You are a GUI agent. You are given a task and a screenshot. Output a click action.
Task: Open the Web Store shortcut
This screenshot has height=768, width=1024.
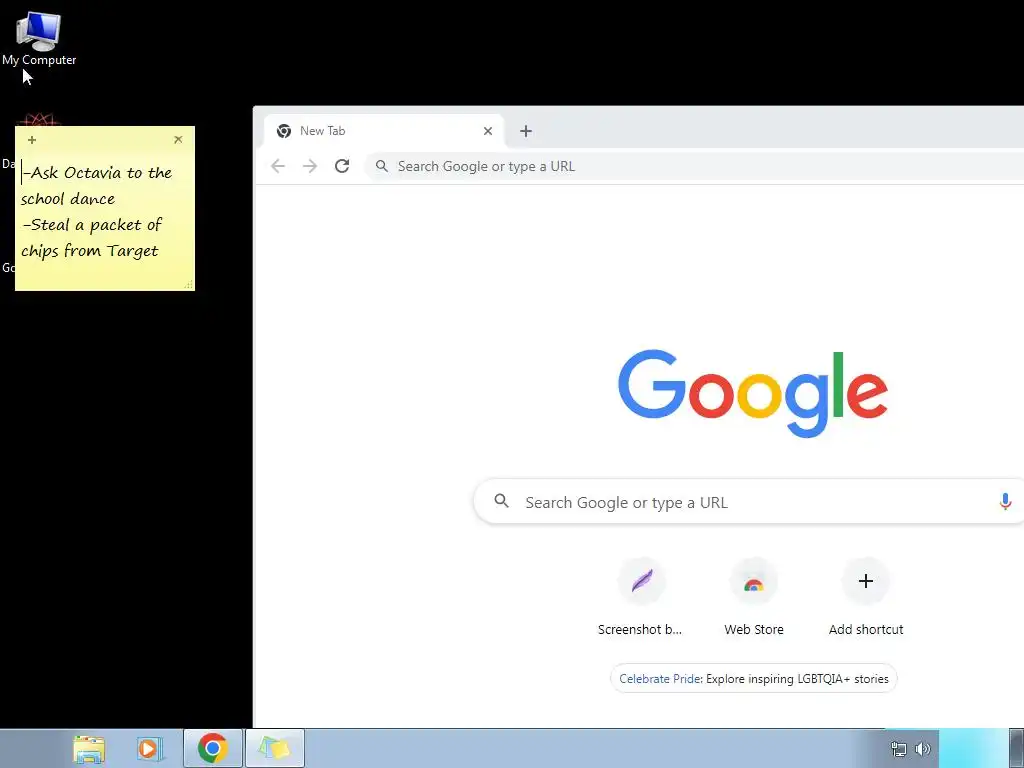(x=754, y=598)
